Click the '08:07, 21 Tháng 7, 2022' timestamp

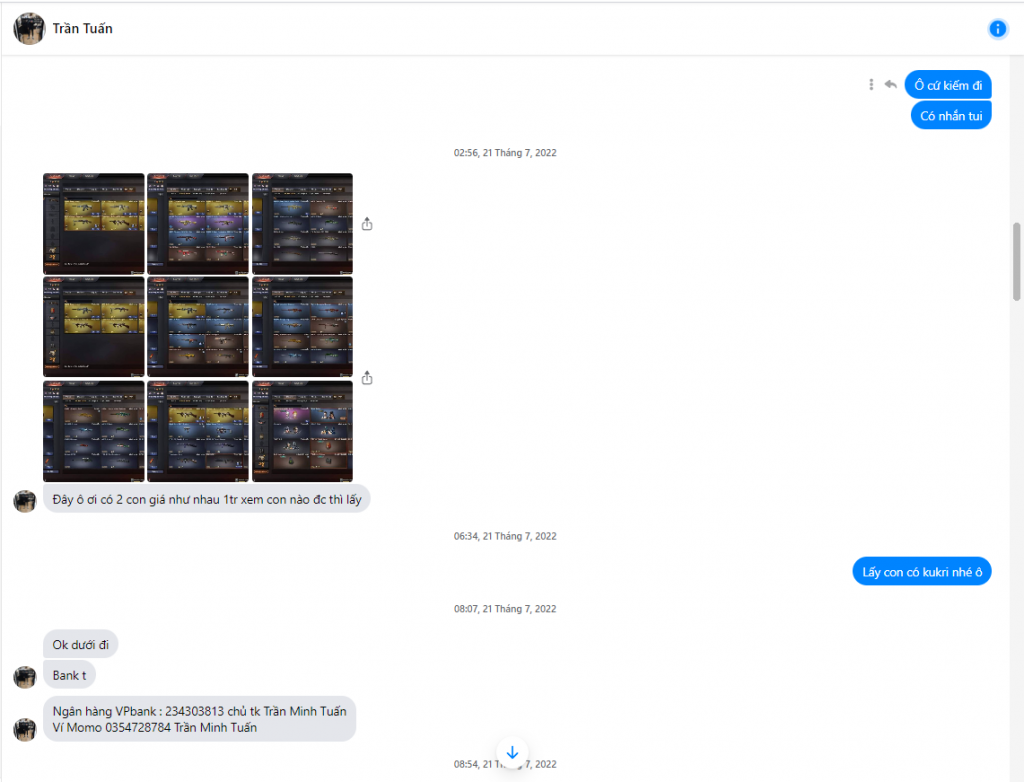point(505,608)
